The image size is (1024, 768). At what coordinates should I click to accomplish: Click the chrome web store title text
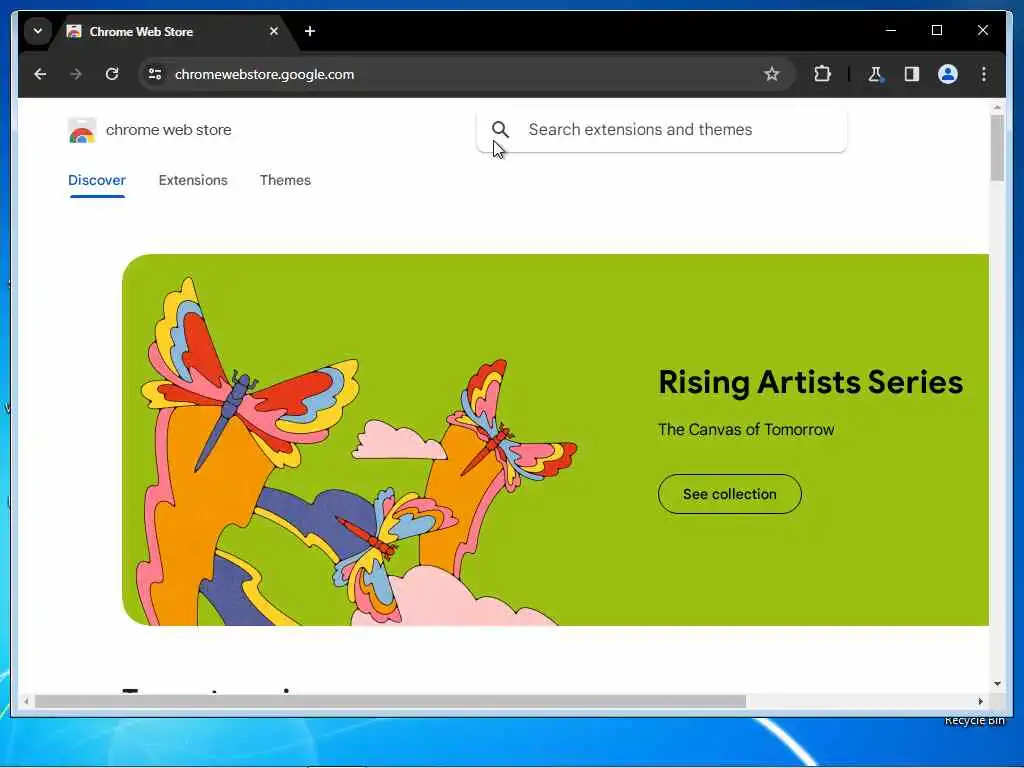[168, 130]
